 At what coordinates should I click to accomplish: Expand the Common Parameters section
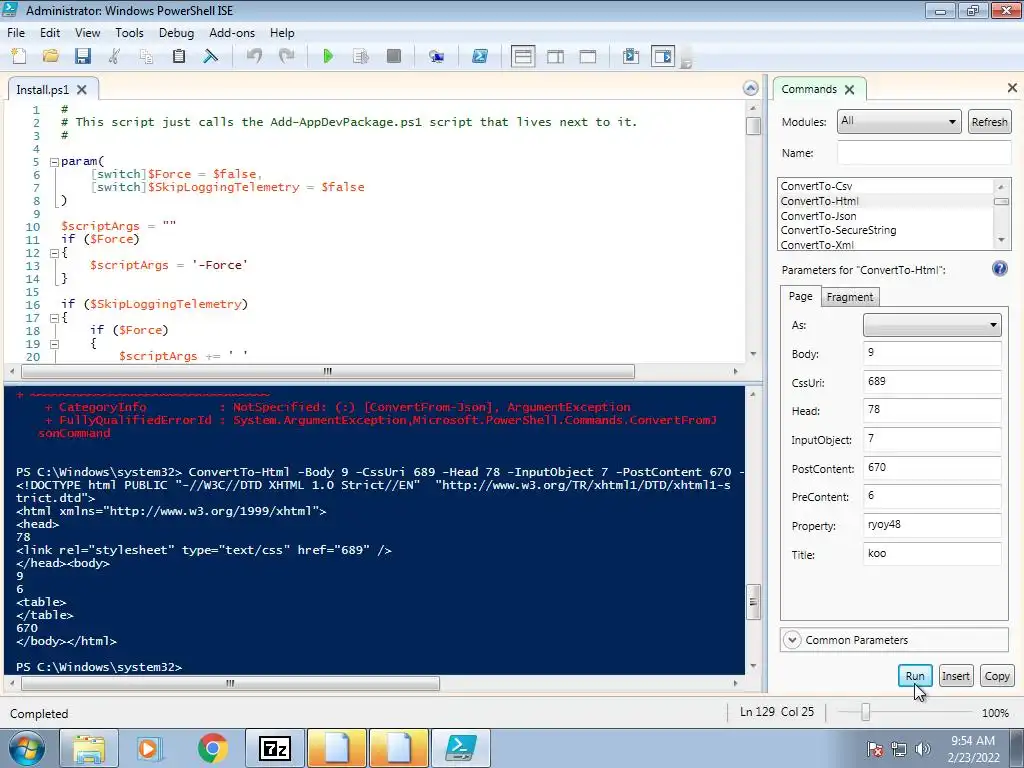pos(792,640)
